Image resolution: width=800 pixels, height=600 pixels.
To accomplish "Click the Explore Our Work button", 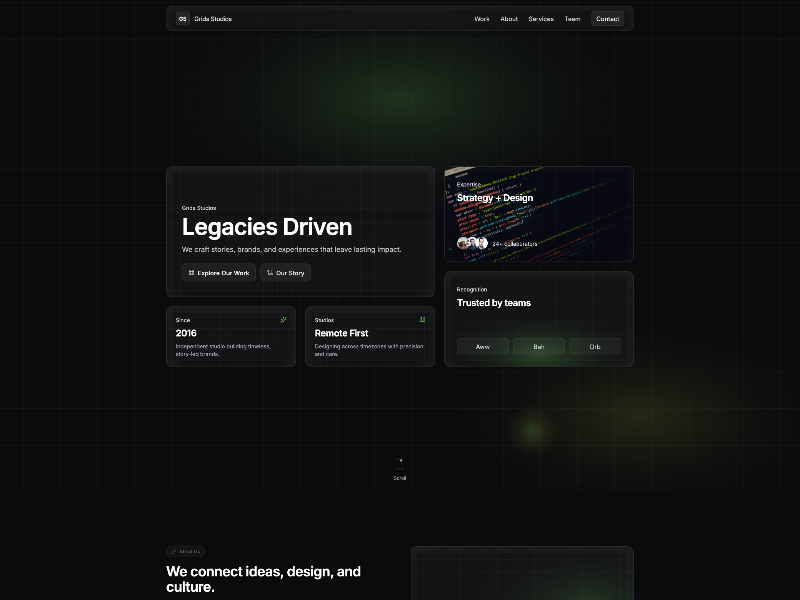I will tap(218, 272).
